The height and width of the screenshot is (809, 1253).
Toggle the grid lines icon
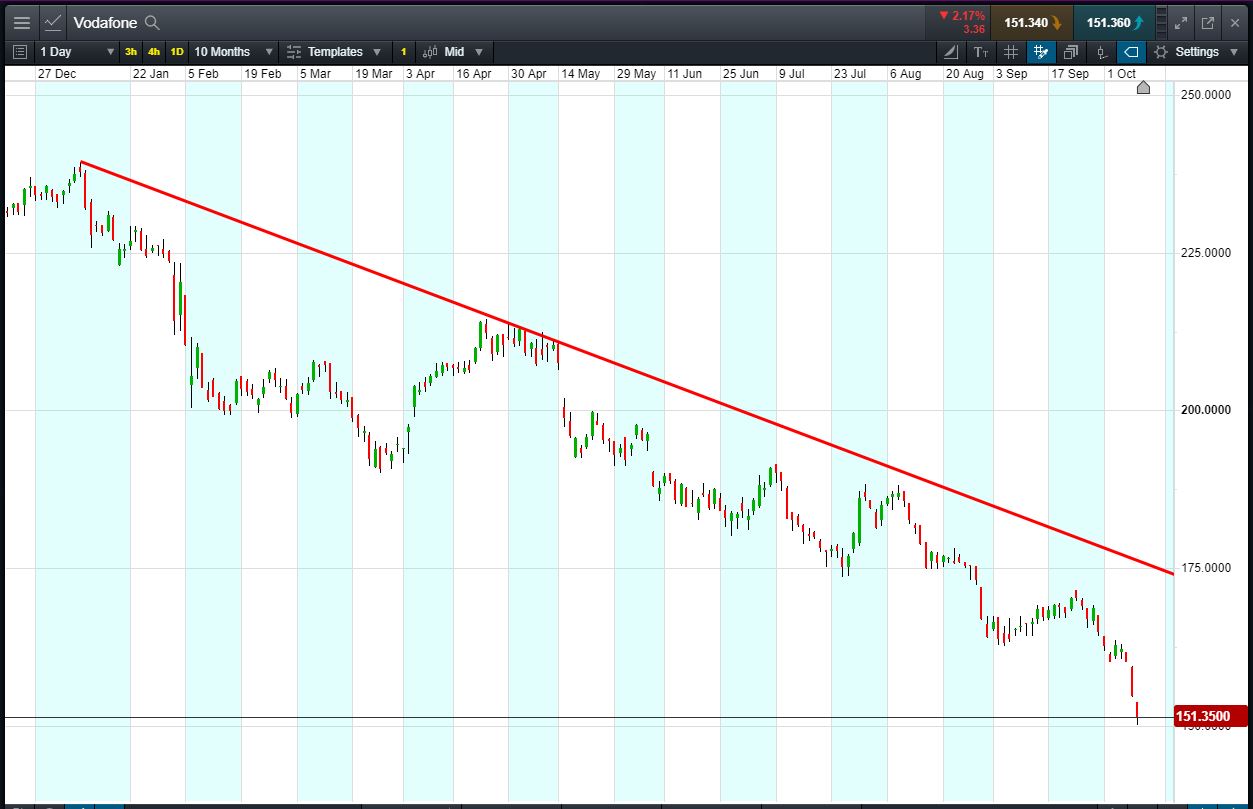pos(1011,52)
